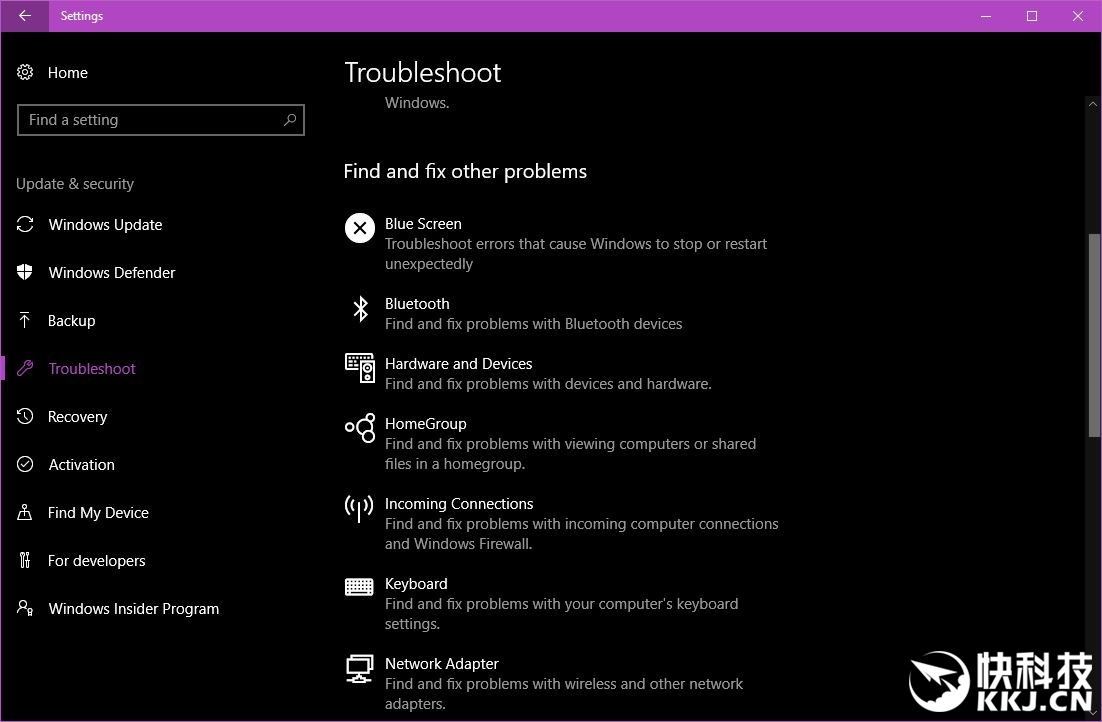Screen dimensions: 1102x722
Task: Open Windows Update settings page
Action: (105, 225)
